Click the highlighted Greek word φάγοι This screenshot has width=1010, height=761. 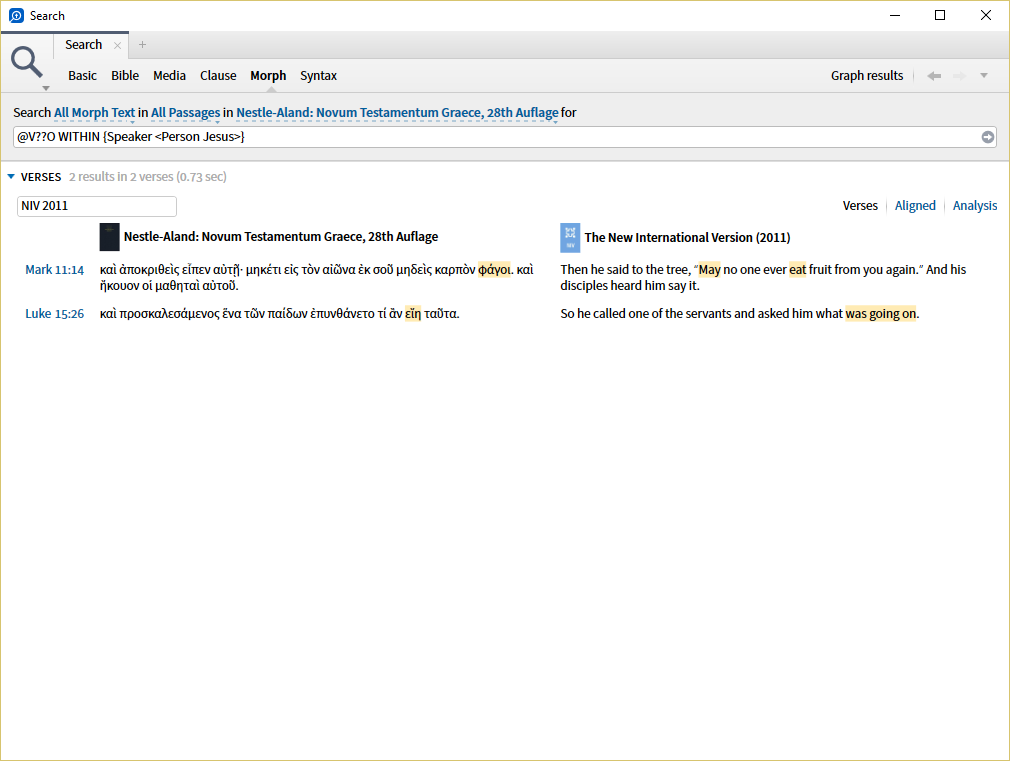tap(494, 269)
